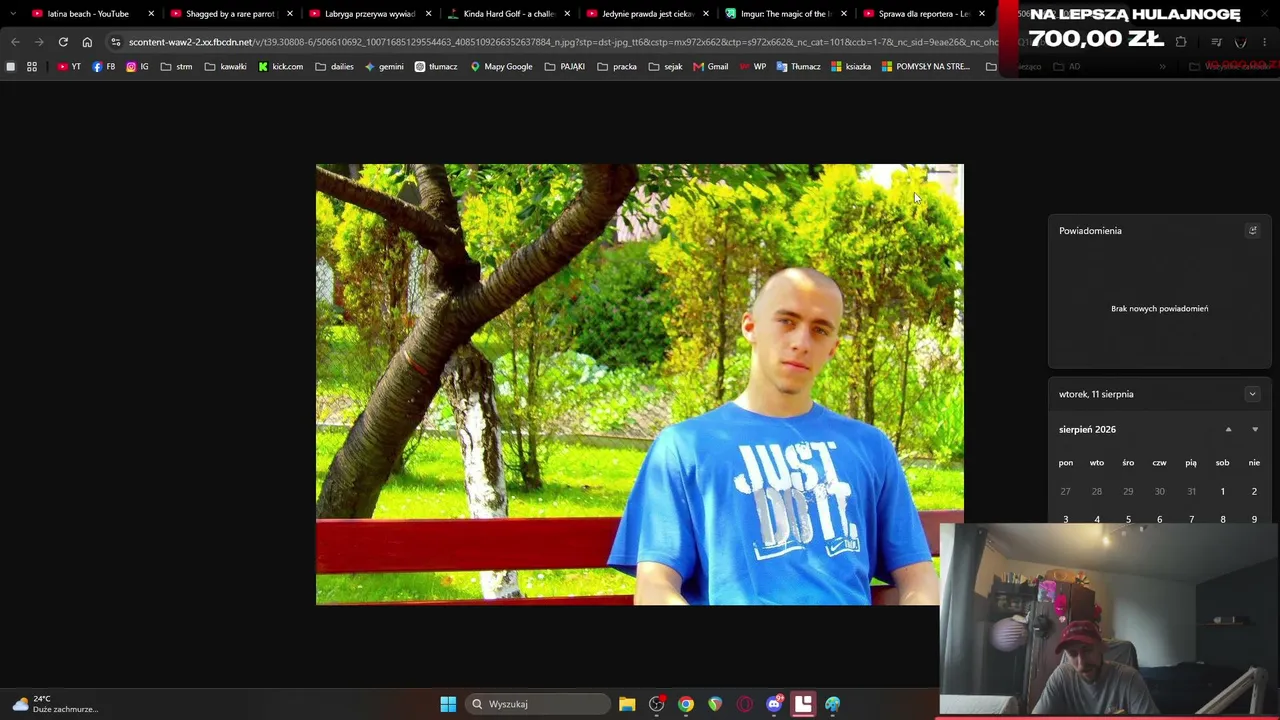Select sierpień 2026 month header in calendar
Screen dimensions: 1280x720
coord(1087,430)
